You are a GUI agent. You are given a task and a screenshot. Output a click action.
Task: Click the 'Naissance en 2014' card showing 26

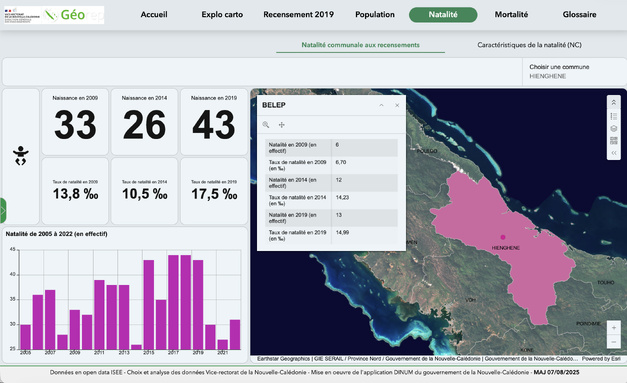144,122
